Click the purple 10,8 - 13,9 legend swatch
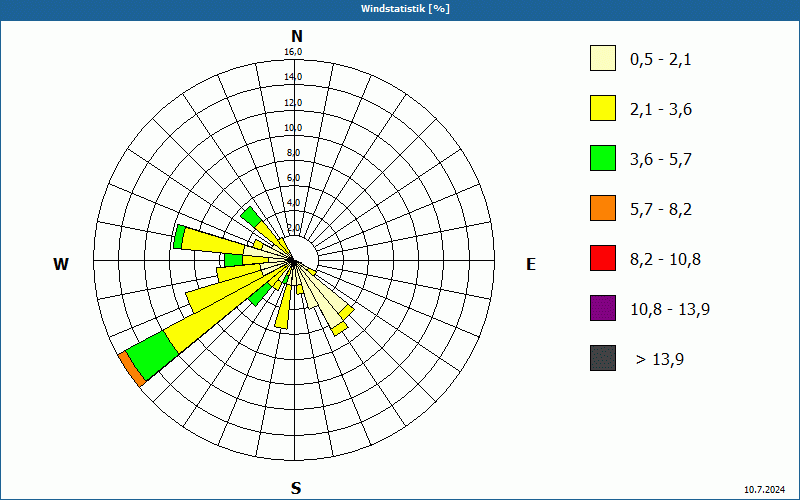This screenshot has height=500, width=800. [603, 308]
